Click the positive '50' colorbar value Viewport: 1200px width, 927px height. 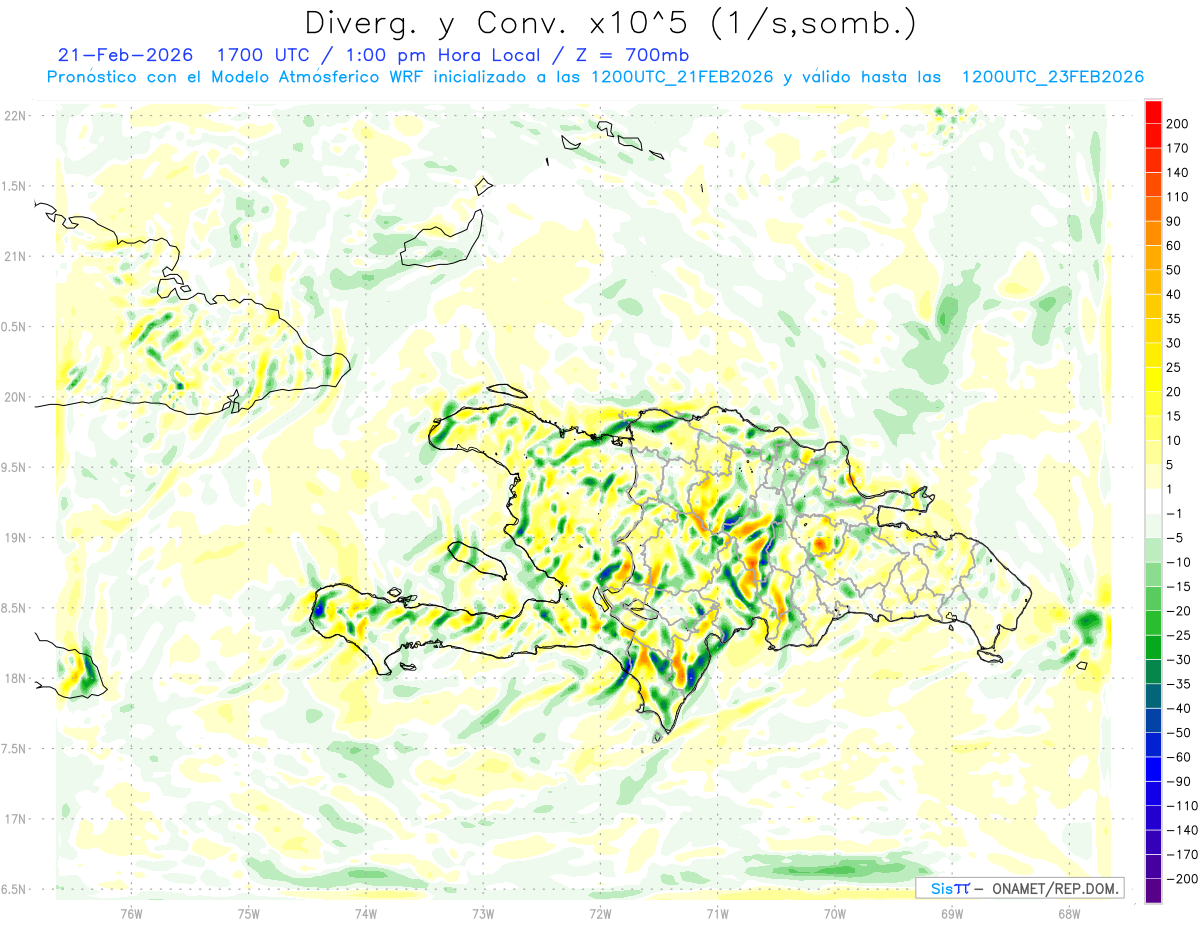(1174, 270)
